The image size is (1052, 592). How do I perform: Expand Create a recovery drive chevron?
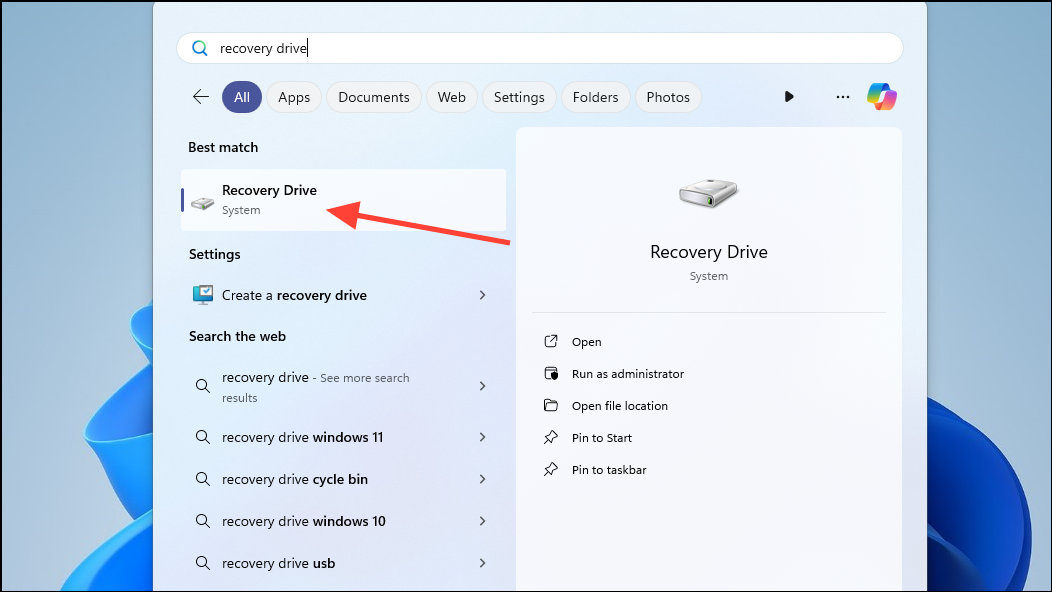click(x=482, y=295)
